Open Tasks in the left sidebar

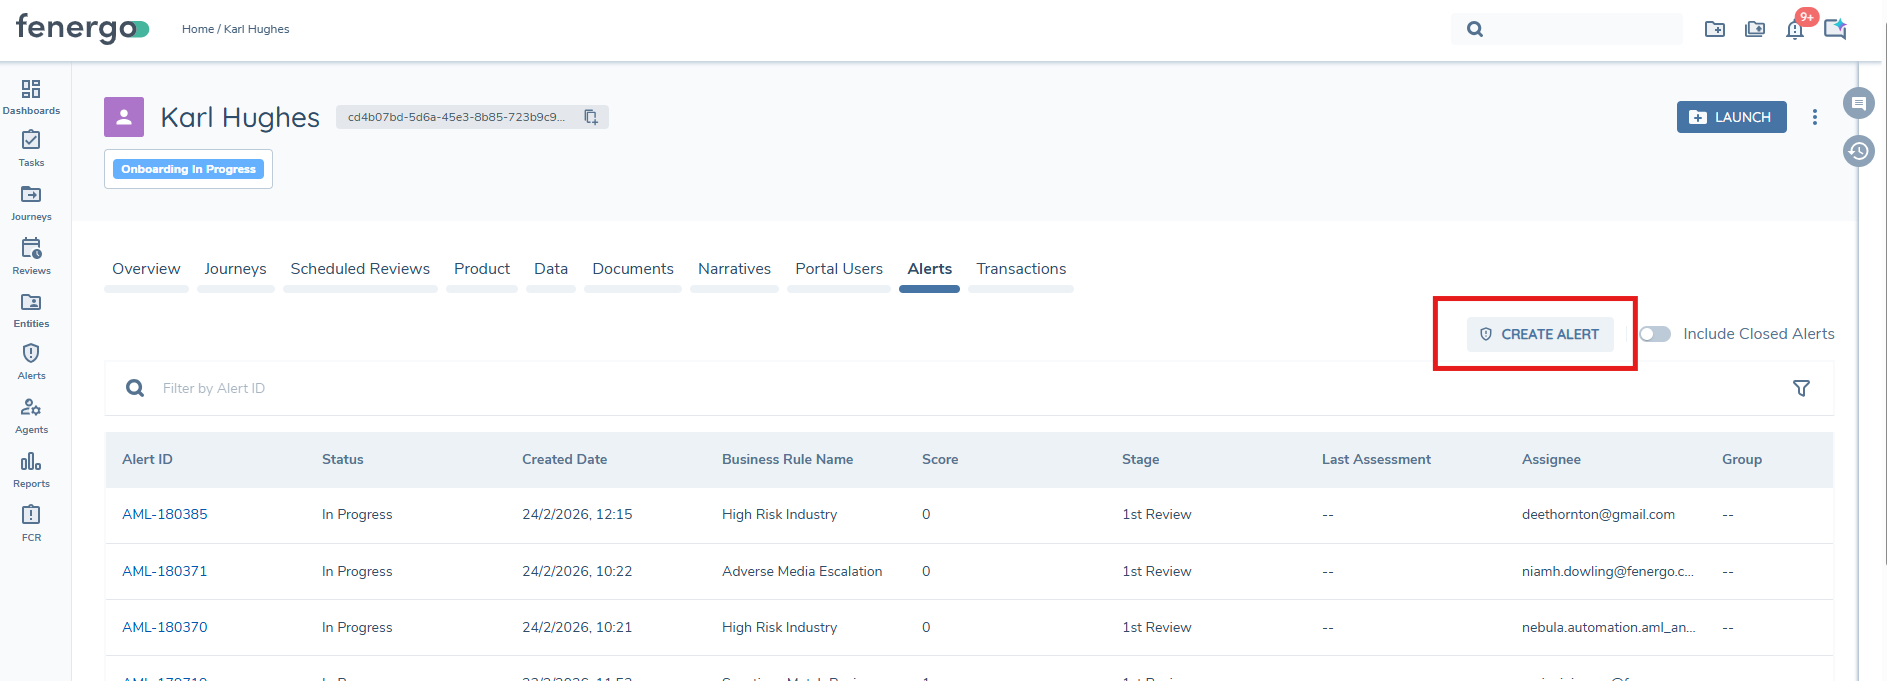pos(31,148)
